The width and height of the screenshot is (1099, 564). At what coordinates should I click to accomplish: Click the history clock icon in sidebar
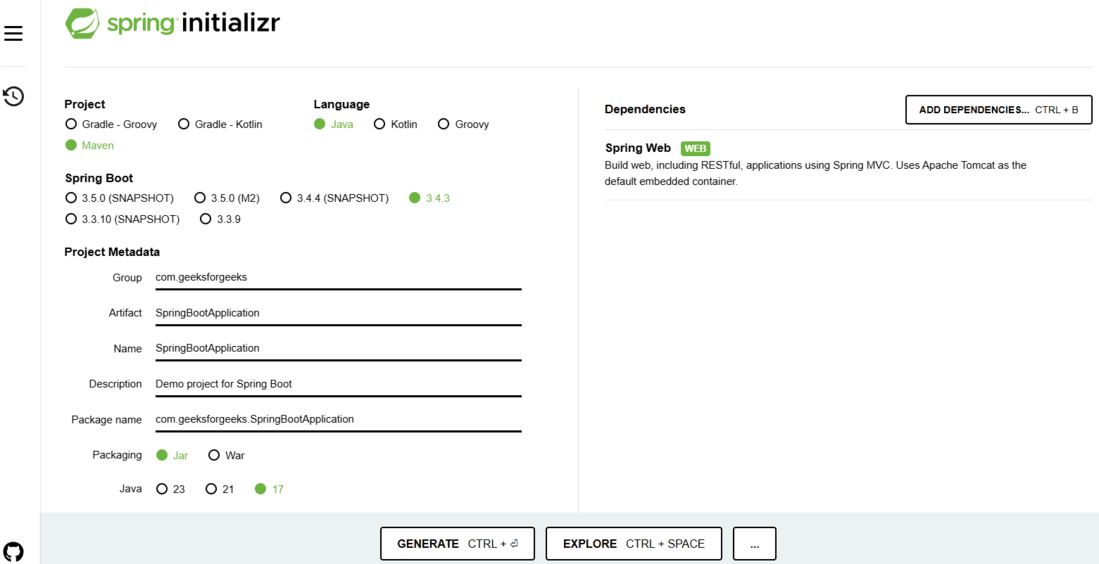[14, 96]
